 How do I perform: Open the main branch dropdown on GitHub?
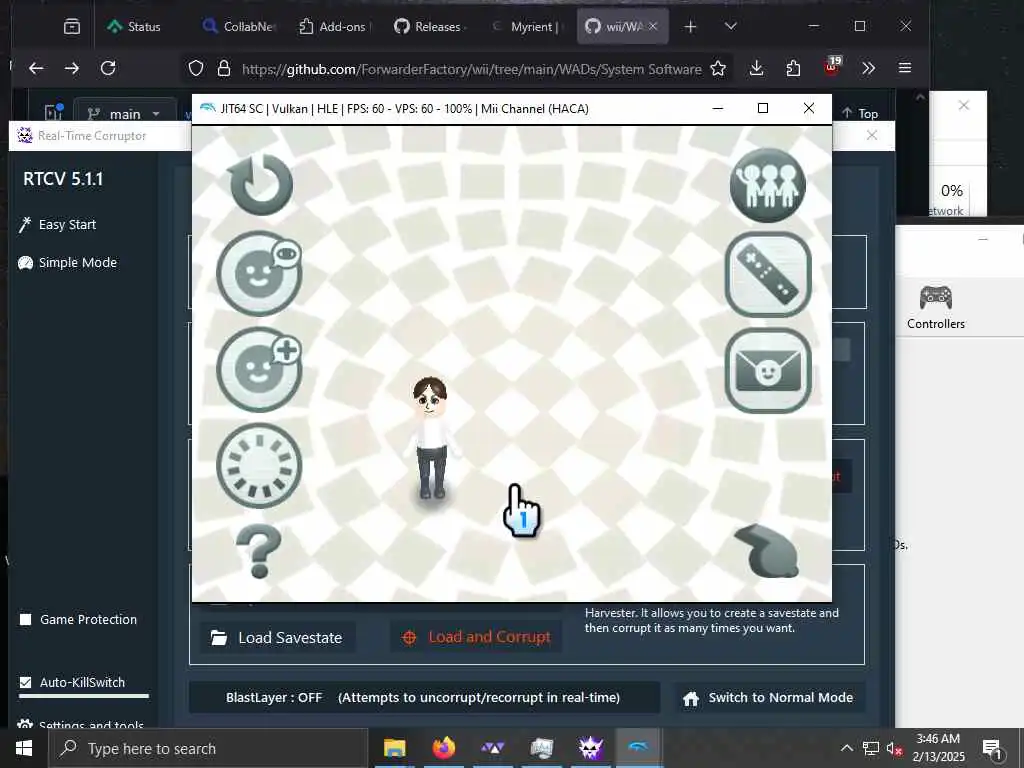tap(125, 114)
